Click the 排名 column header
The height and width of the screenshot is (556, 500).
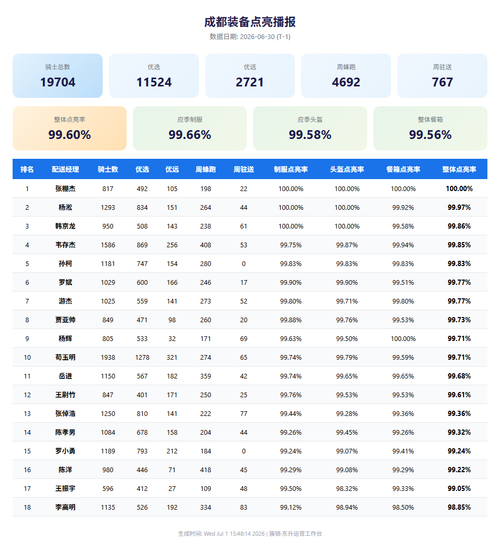click(27, 169)
